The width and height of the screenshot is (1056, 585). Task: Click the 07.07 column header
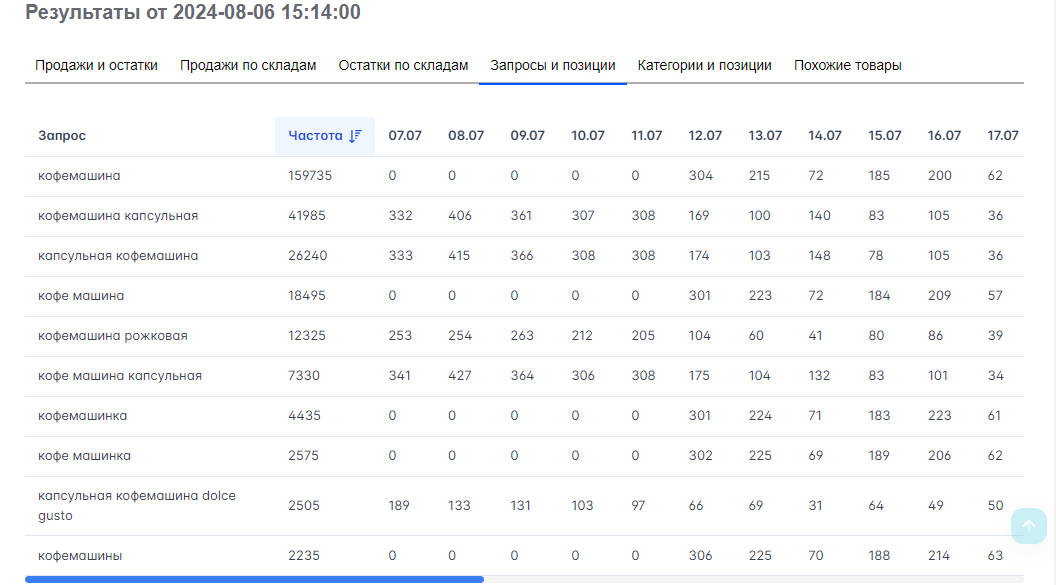405,135
